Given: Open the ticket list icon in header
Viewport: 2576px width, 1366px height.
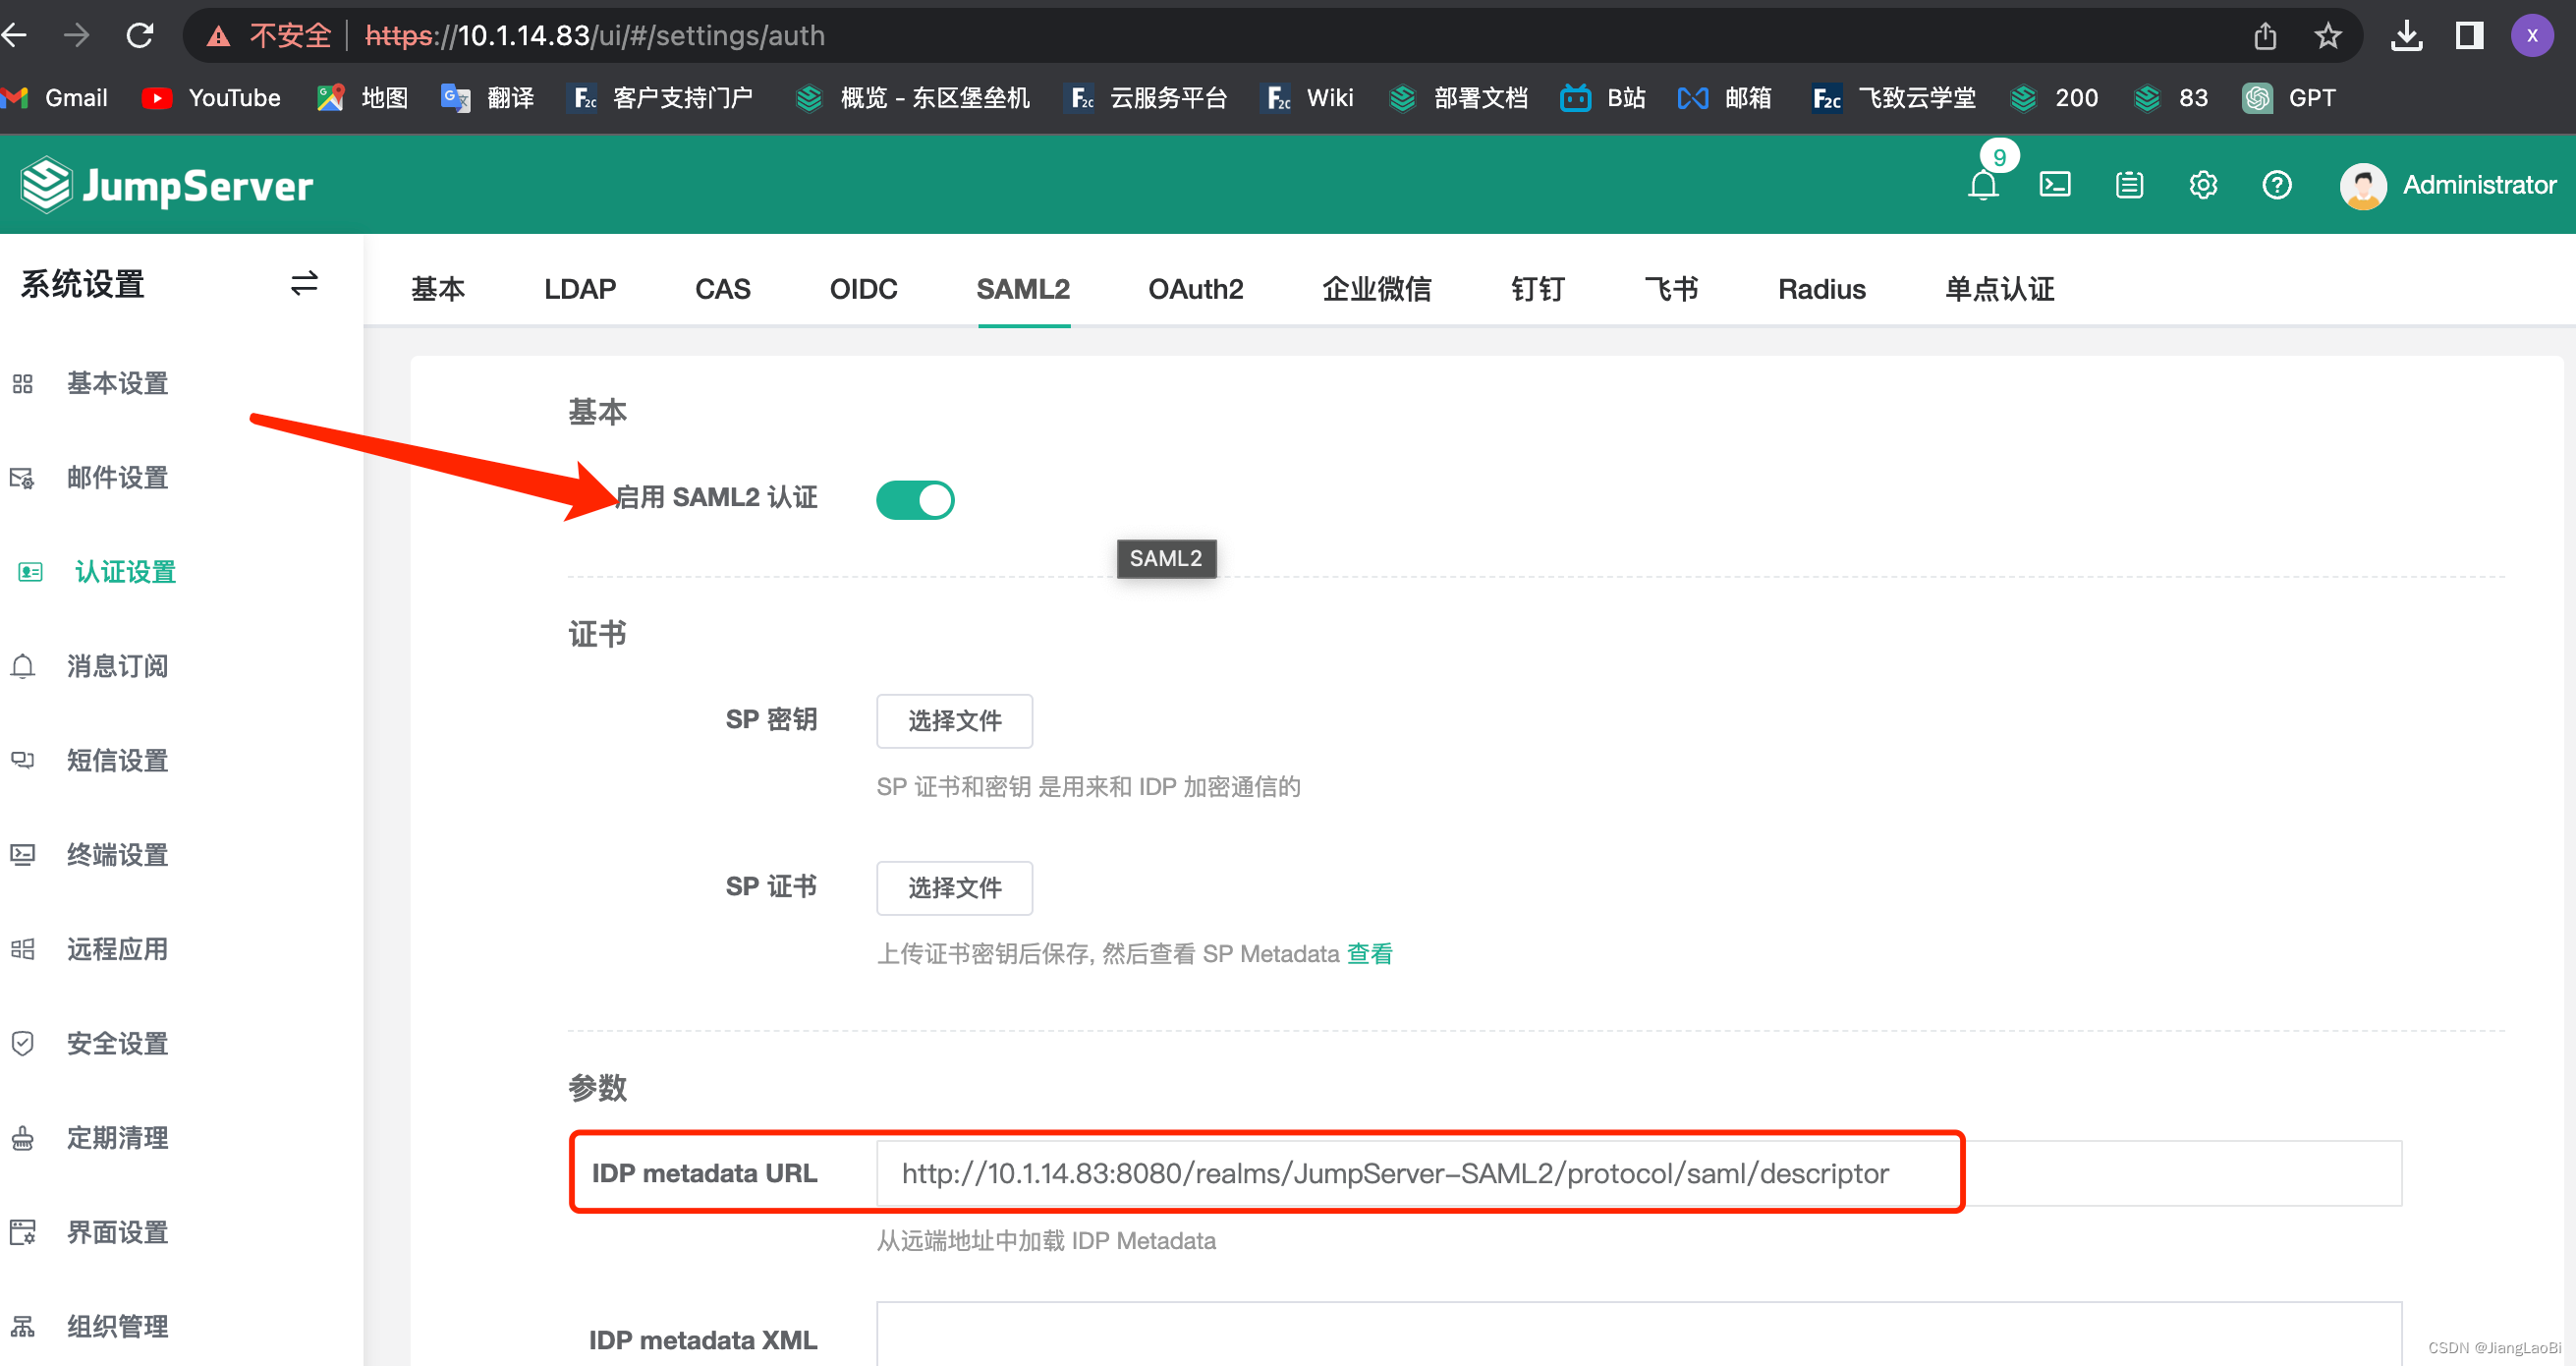Looking at the screenshot, I should tap(2129, 184).
